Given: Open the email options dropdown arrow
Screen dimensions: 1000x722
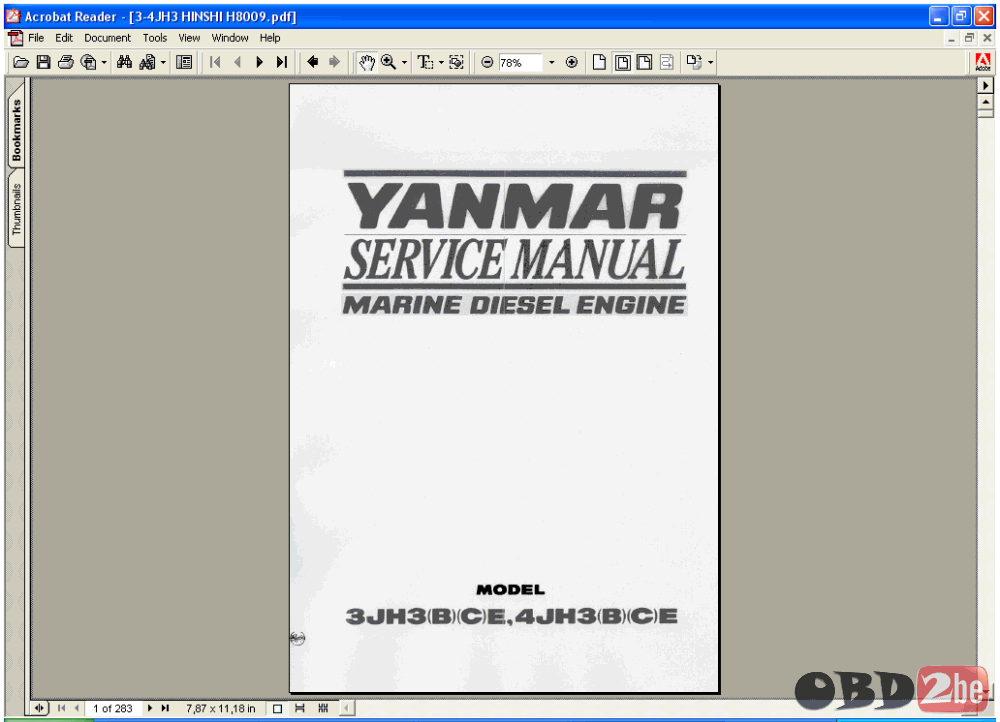Looking at the screenshot, I should [x=104, y=63].
